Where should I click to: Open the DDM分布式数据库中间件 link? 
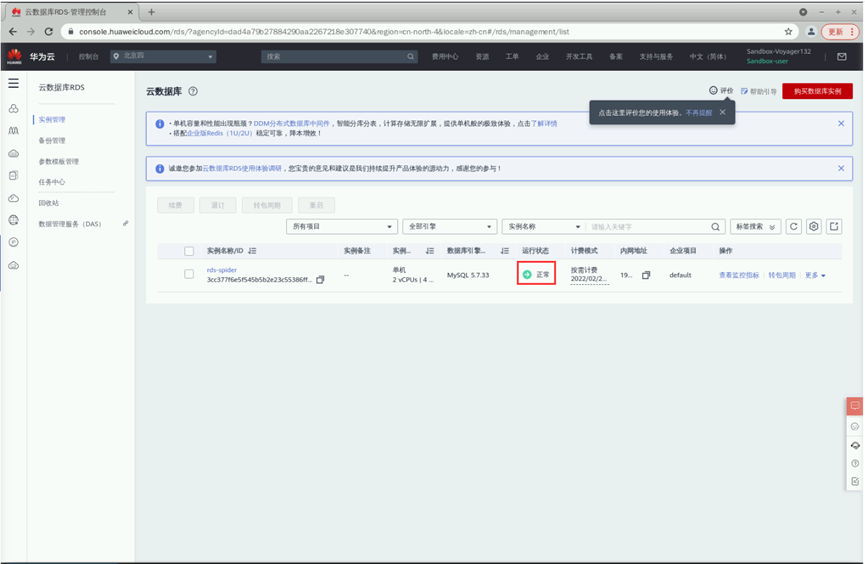291,124
